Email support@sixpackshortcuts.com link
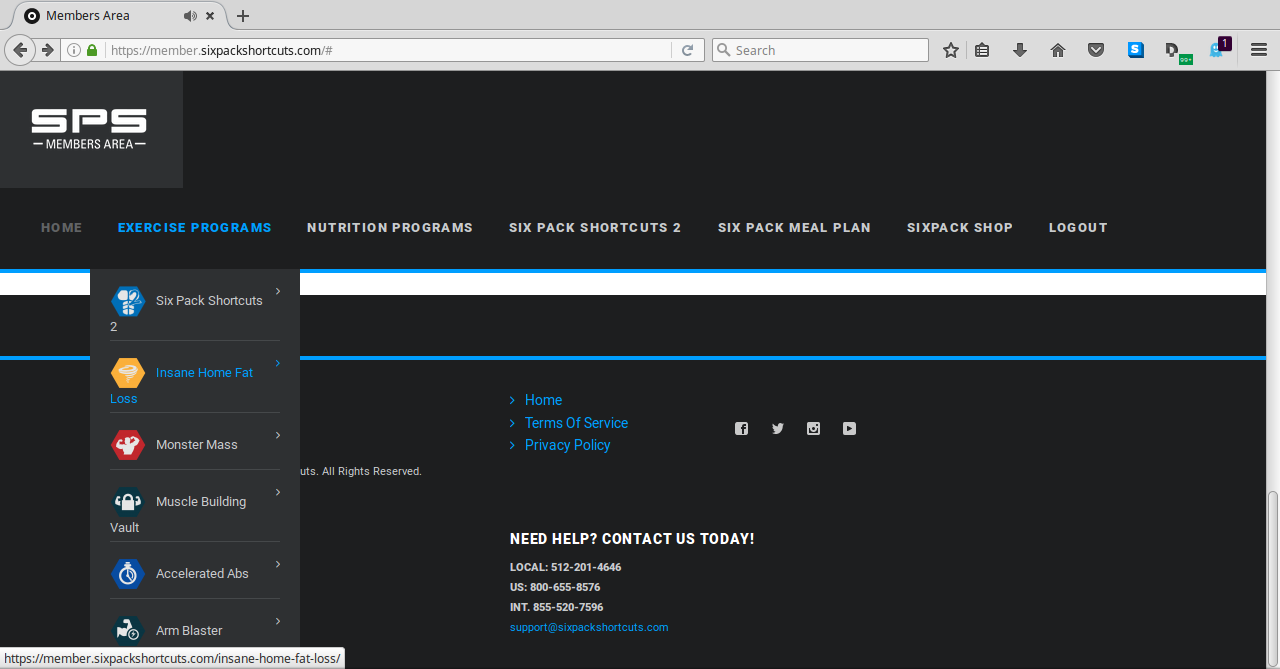The width and height of the screenshot is (1280, 669). click(x=589, y=628)
